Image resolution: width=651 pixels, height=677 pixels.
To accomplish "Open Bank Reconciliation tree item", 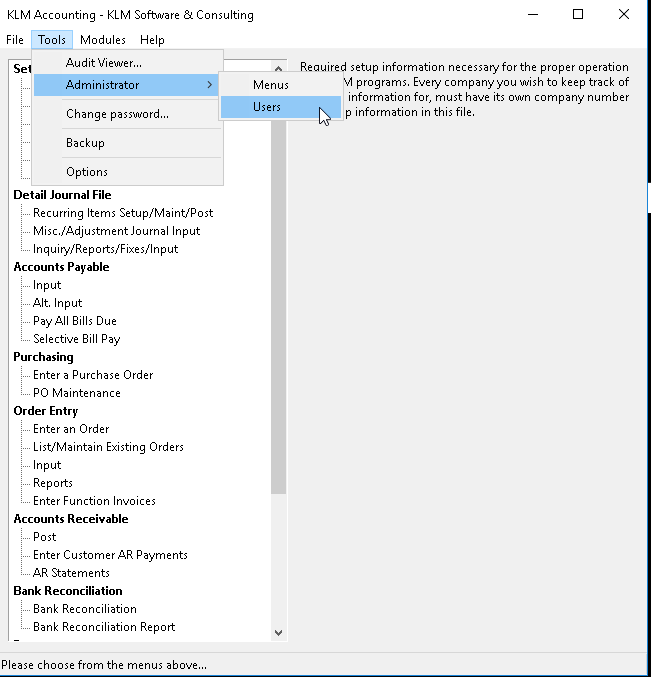I will tap(85, 609).
